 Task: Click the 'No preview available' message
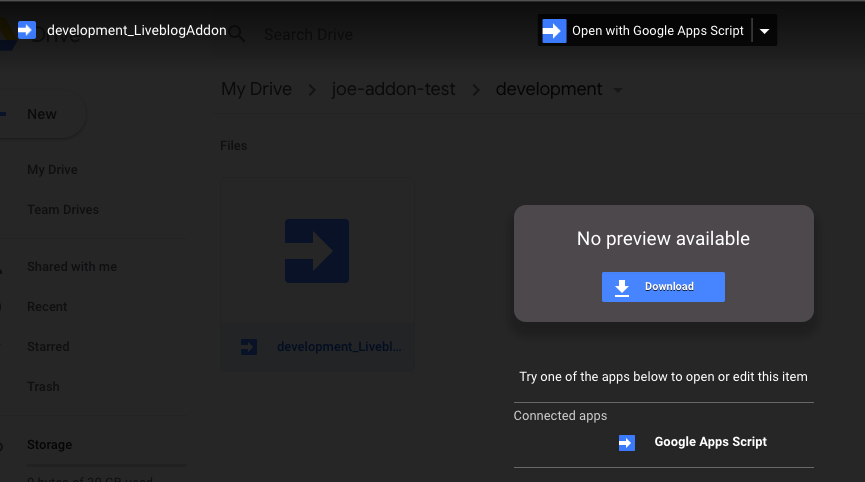coord(663,239)
